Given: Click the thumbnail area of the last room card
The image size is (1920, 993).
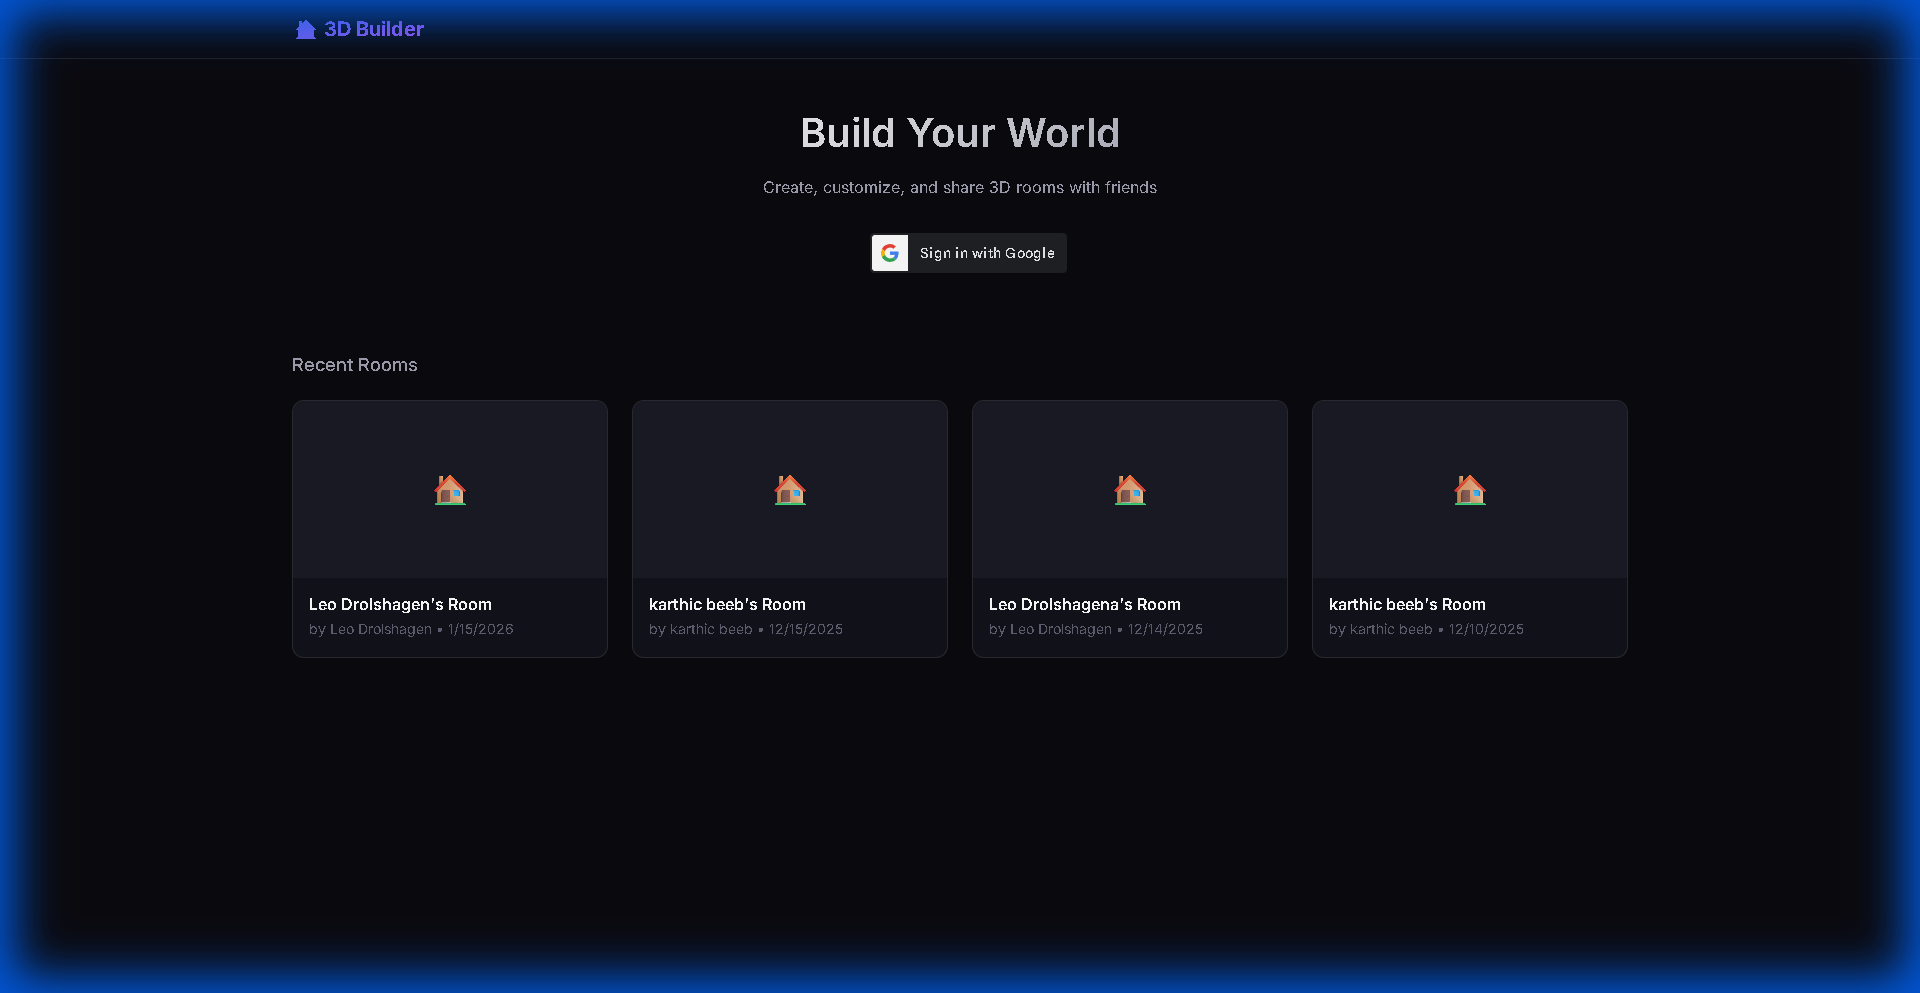Looking at the screenshot, I should (1470, 488).
